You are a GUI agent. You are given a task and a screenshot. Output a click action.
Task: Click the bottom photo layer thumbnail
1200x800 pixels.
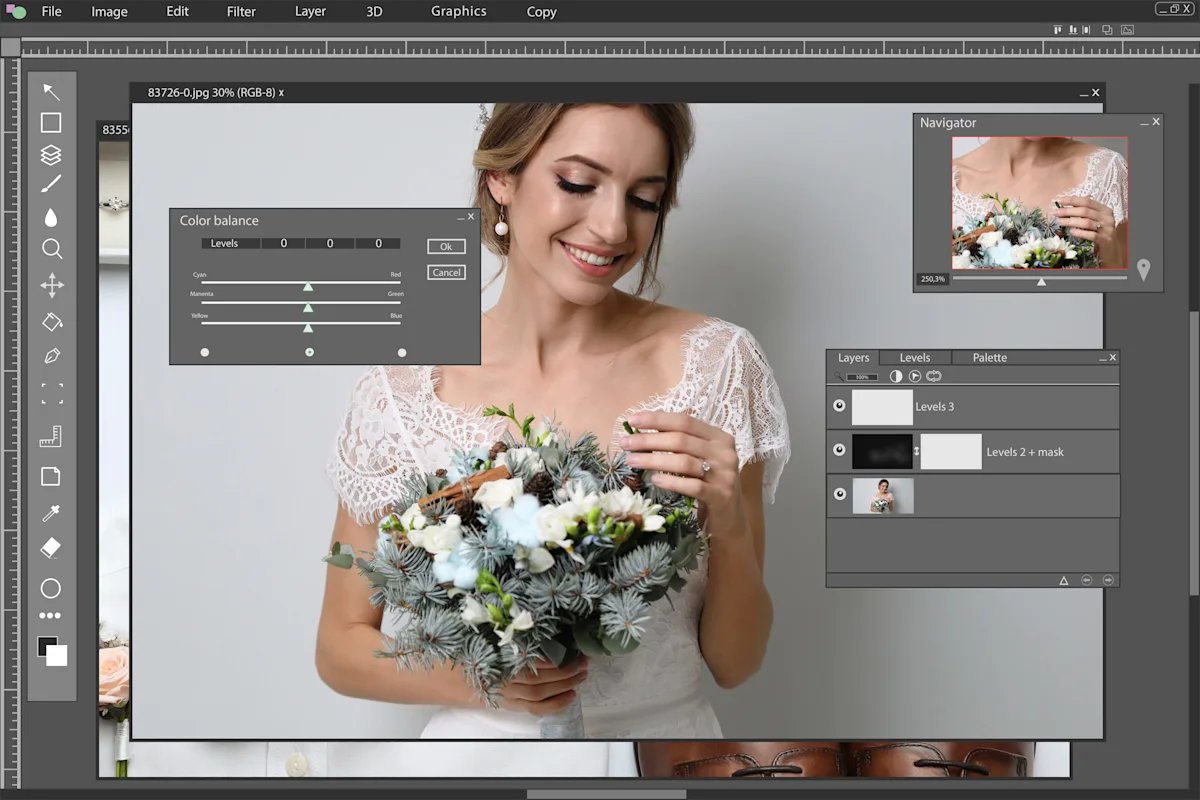tap(884, 494)
